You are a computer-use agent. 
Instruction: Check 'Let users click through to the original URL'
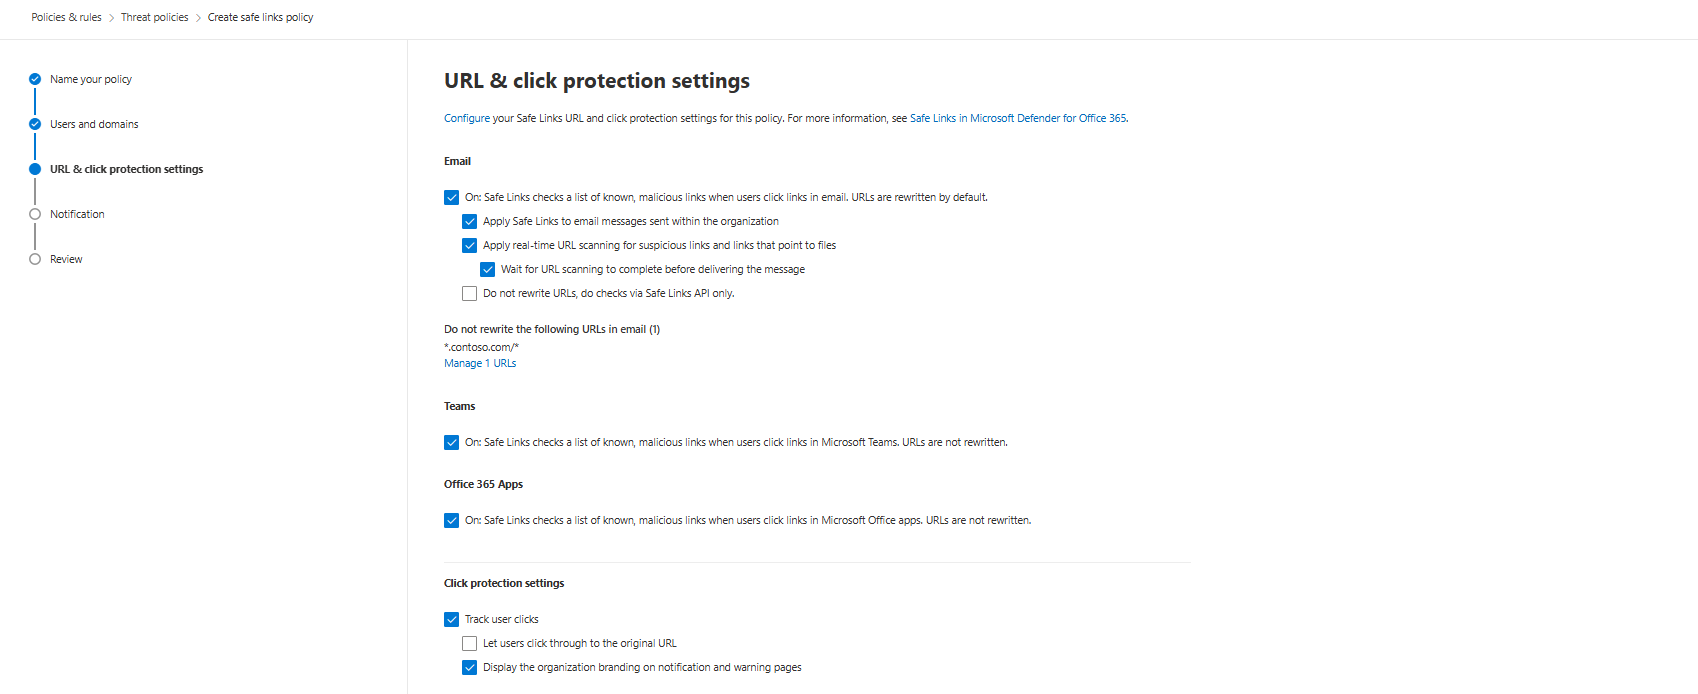(x=470, y=644)
